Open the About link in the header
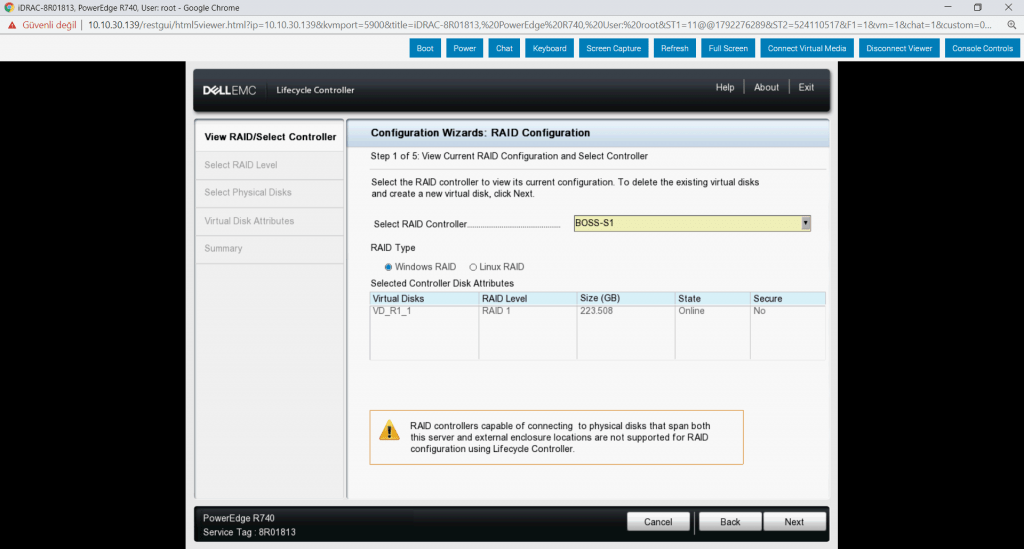Screen dimensions: 1024x549 click(766, 88)
